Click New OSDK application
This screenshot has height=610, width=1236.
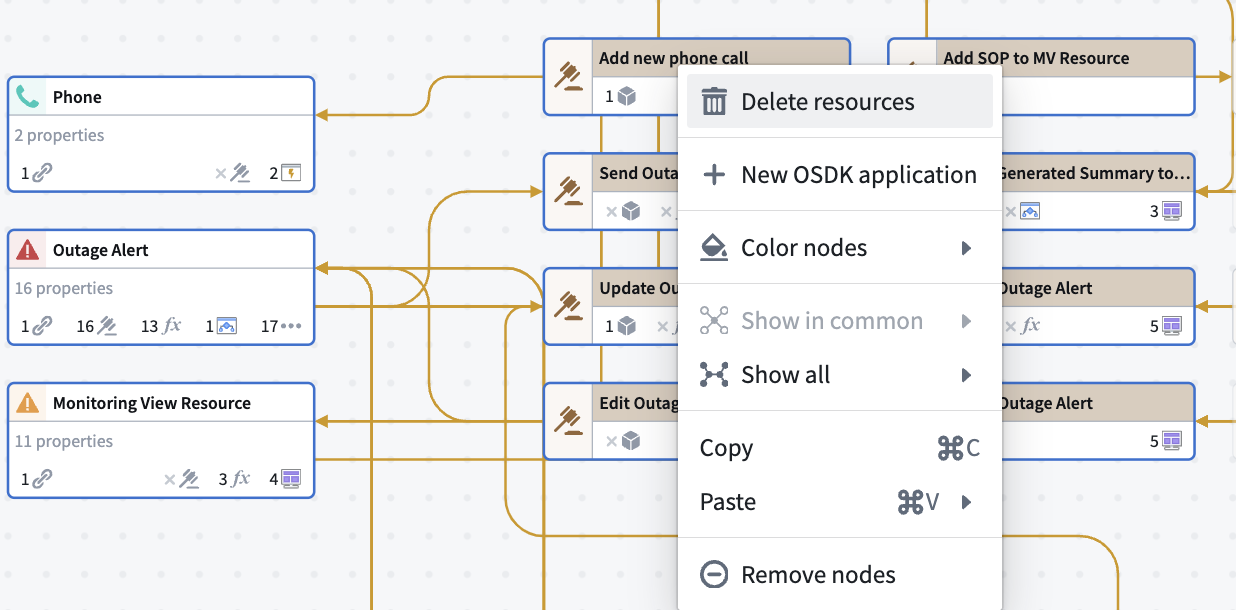[859, 174]
